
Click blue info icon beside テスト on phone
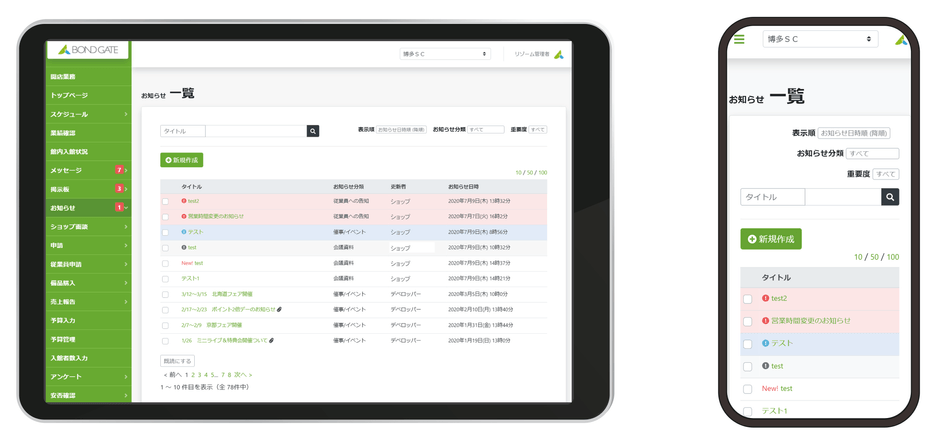coord(765,343)
